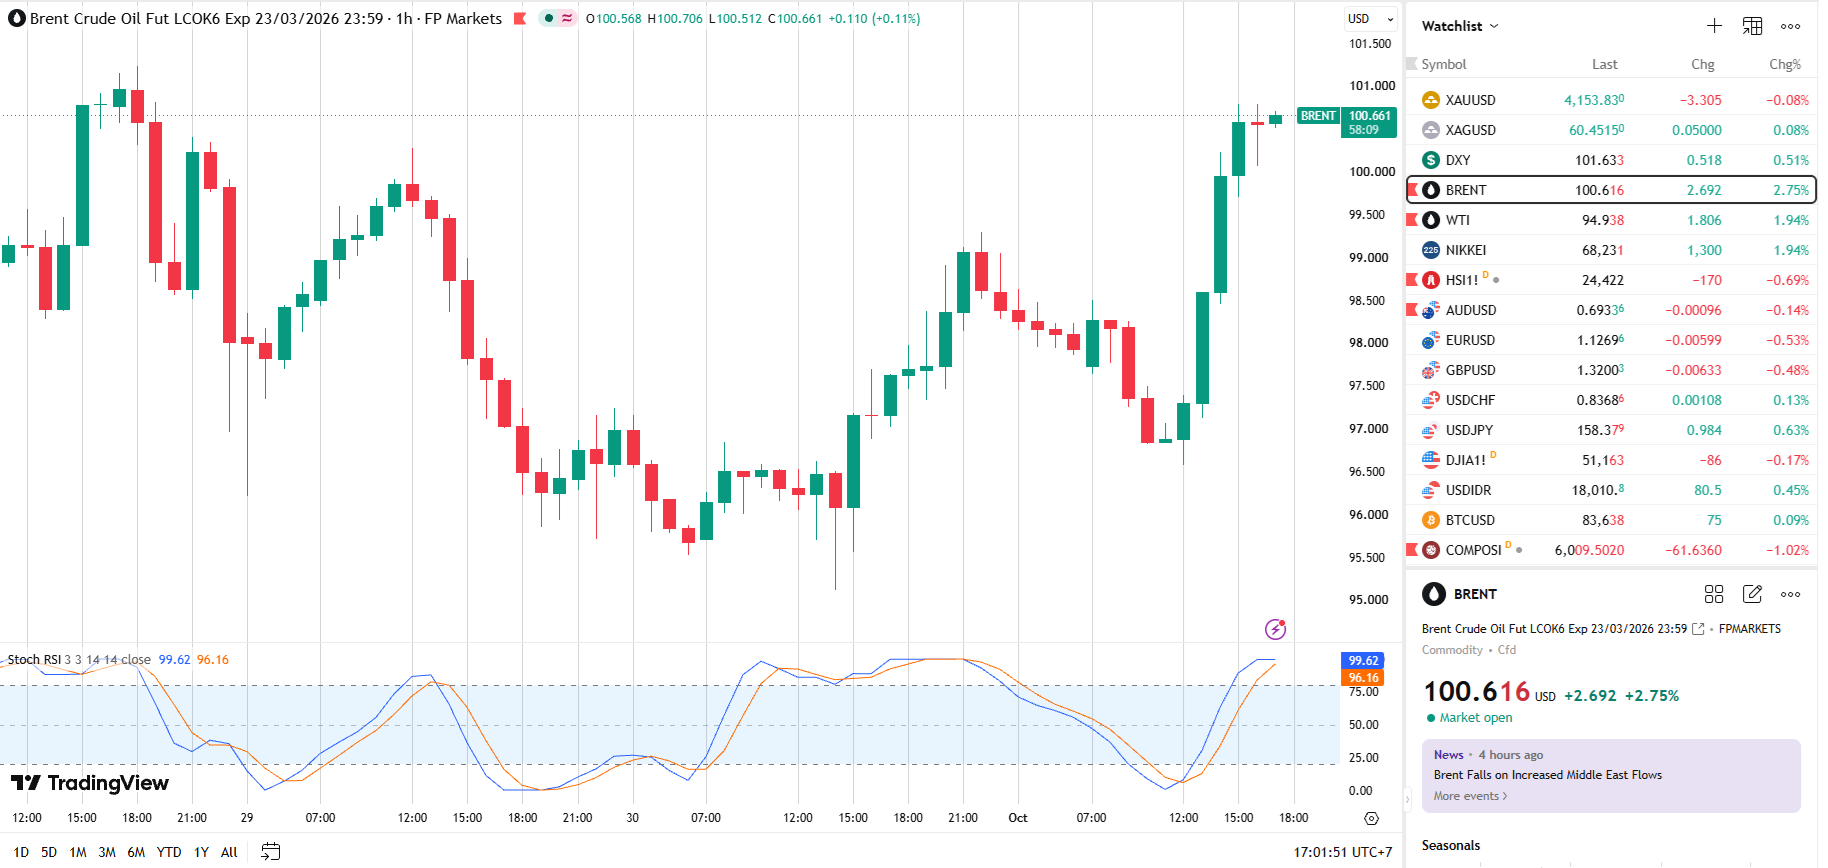Select the 1Y time range
1828x868 pixels.
pyautogui.click(x=201, y=852)
